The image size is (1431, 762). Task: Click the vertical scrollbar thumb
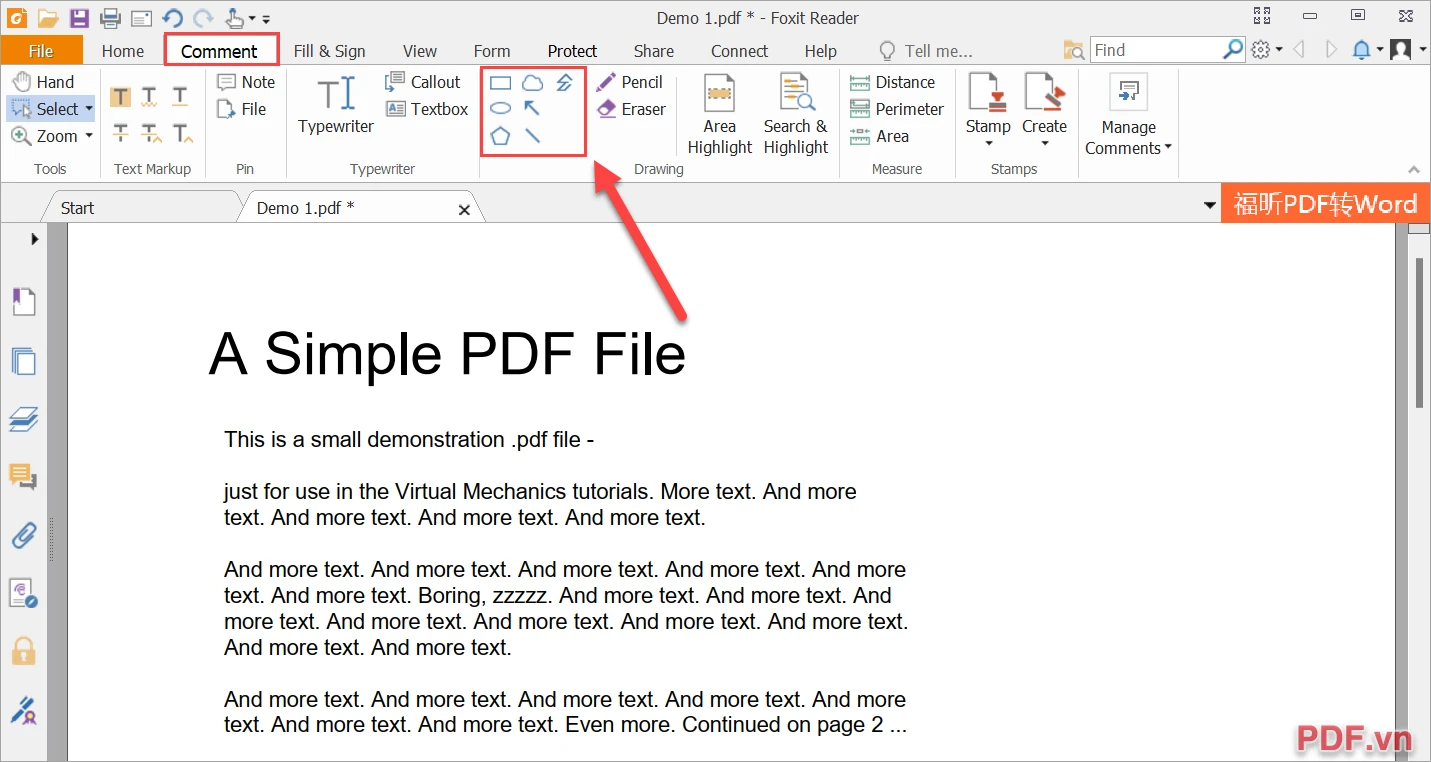[x=1419, y=333]
